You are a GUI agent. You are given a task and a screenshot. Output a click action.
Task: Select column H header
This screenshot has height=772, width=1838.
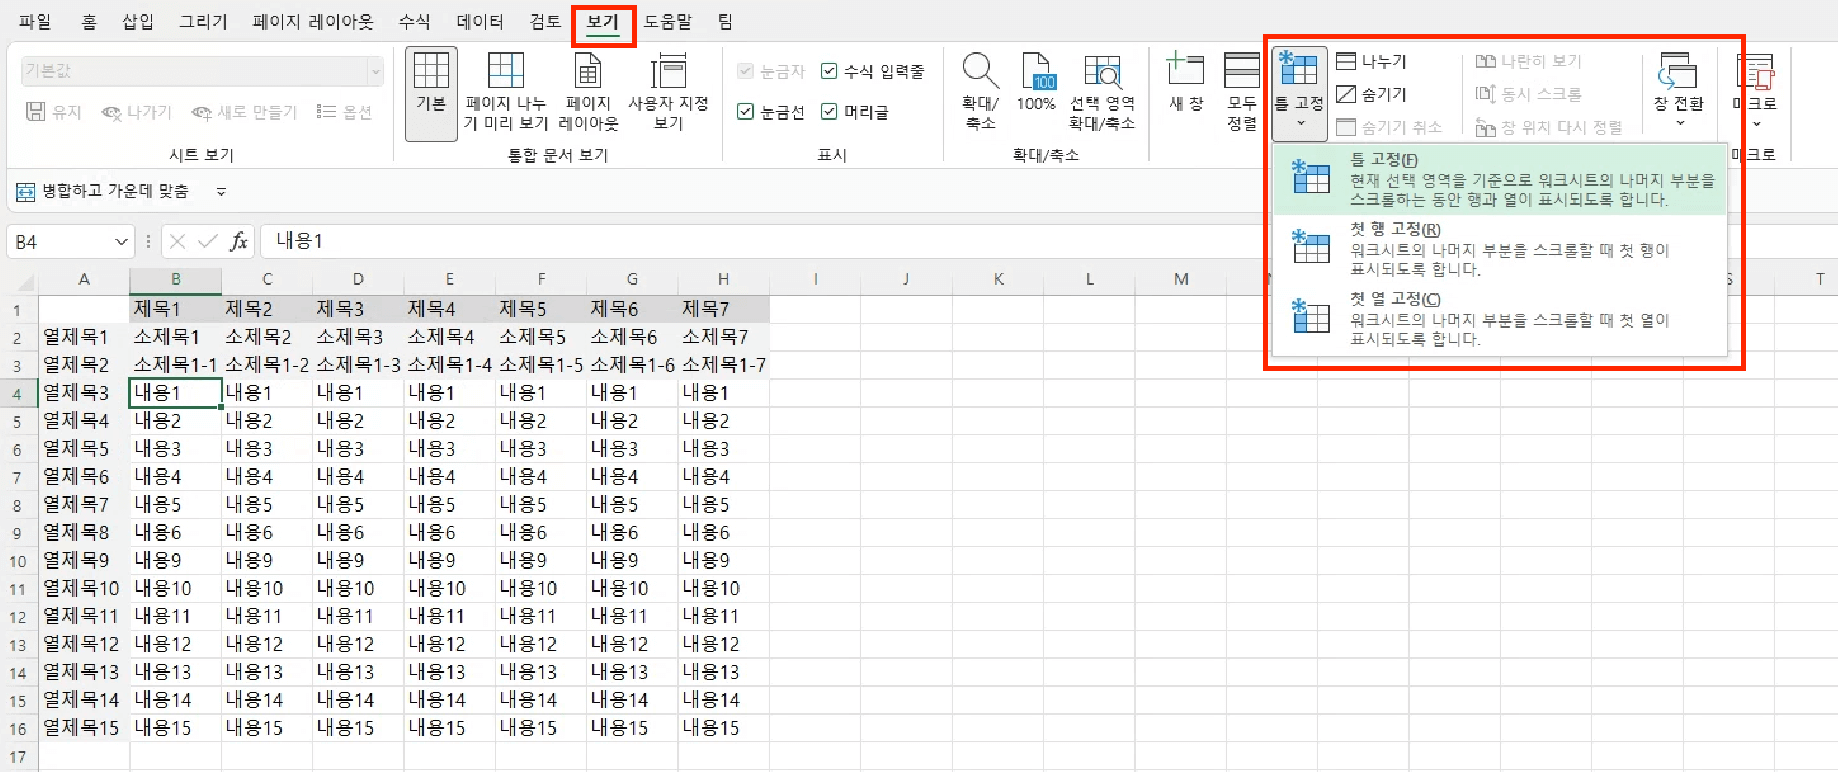(723, 280)
